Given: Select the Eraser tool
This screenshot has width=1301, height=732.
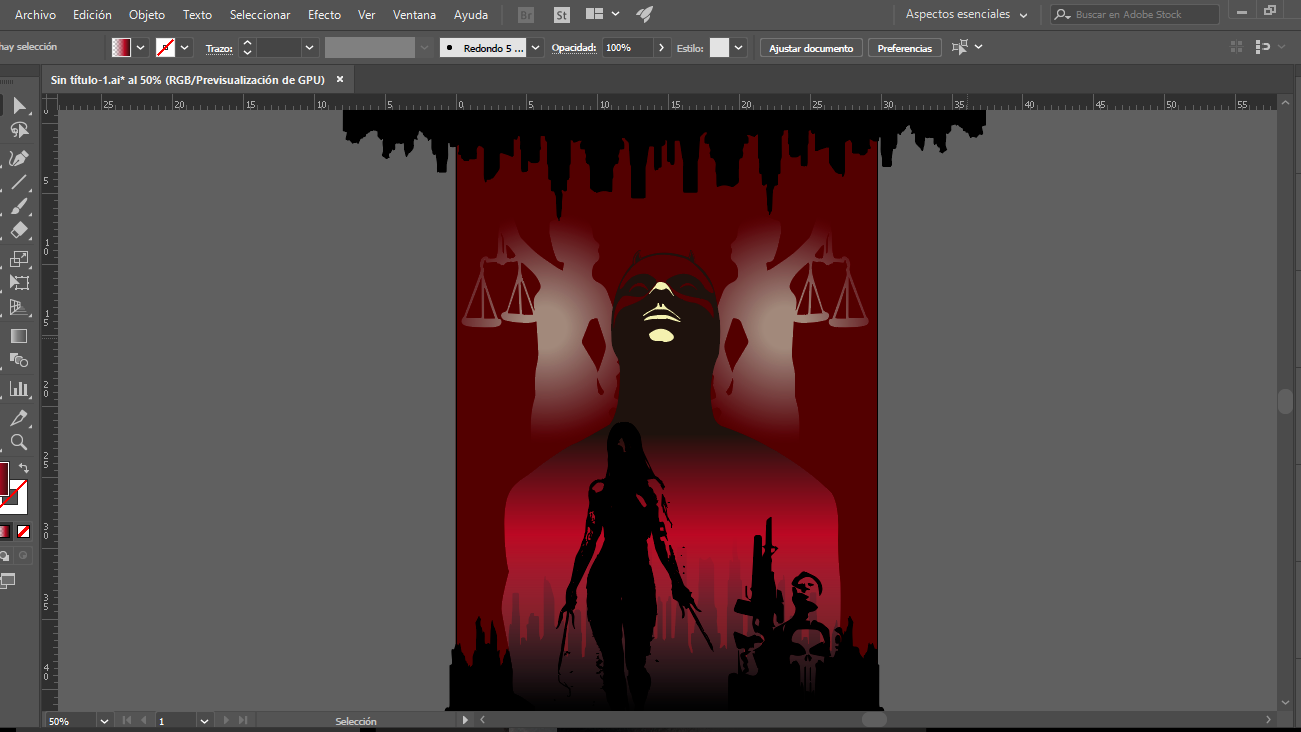Looking at the screenshot, I should tap(19, 231).
